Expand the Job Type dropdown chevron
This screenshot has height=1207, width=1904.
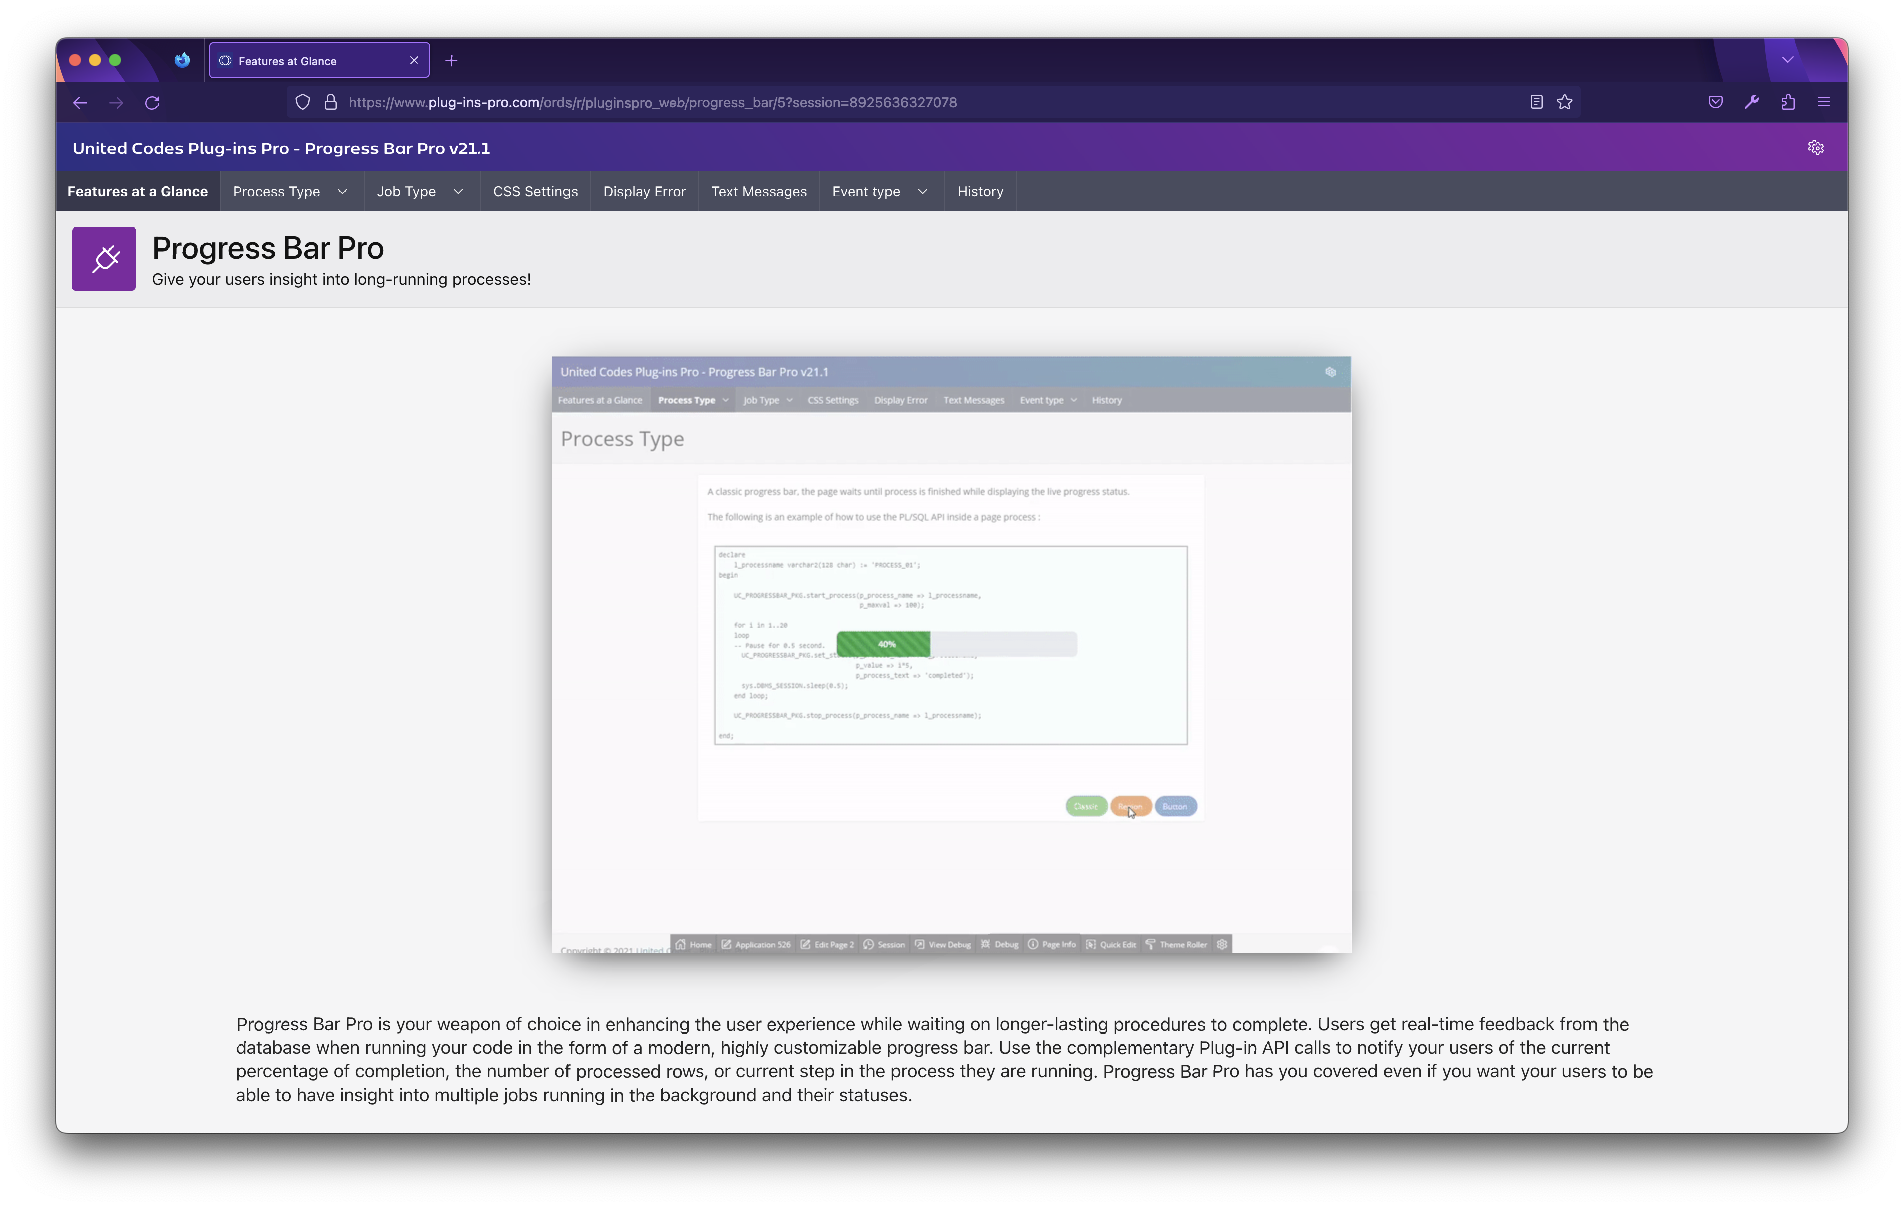pos(458,191)
